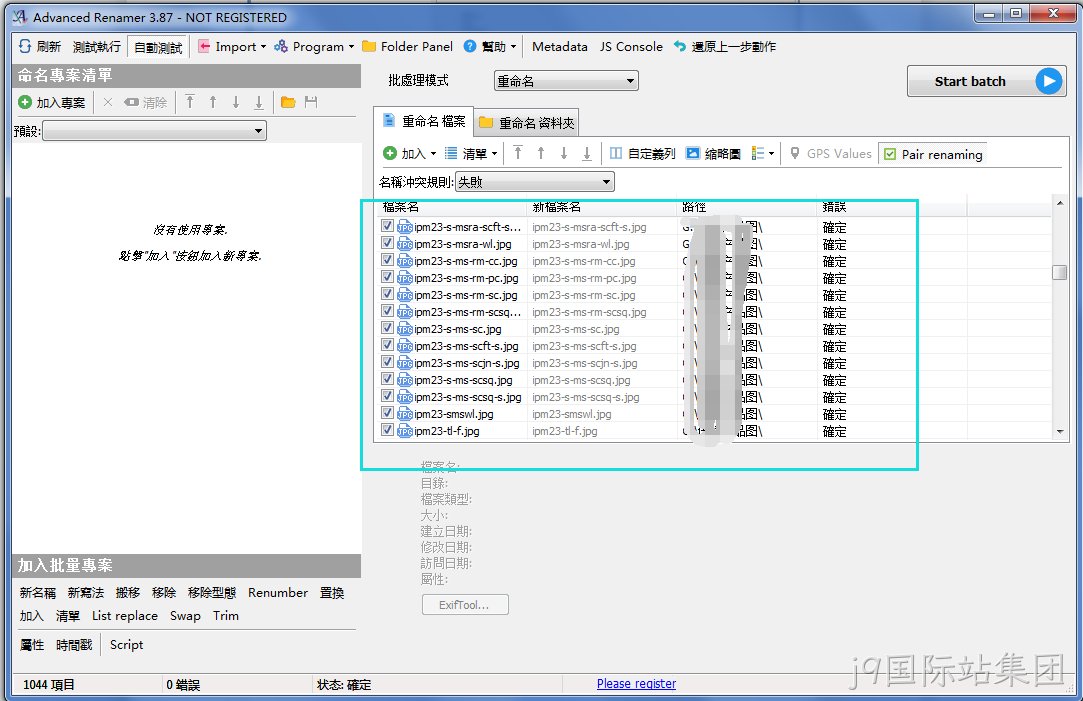Uncheck the ipm23-s-ms-rm-cc.jpg checkbox
The height and width of the screenshot is (701, 1083).
pos(387,260)
